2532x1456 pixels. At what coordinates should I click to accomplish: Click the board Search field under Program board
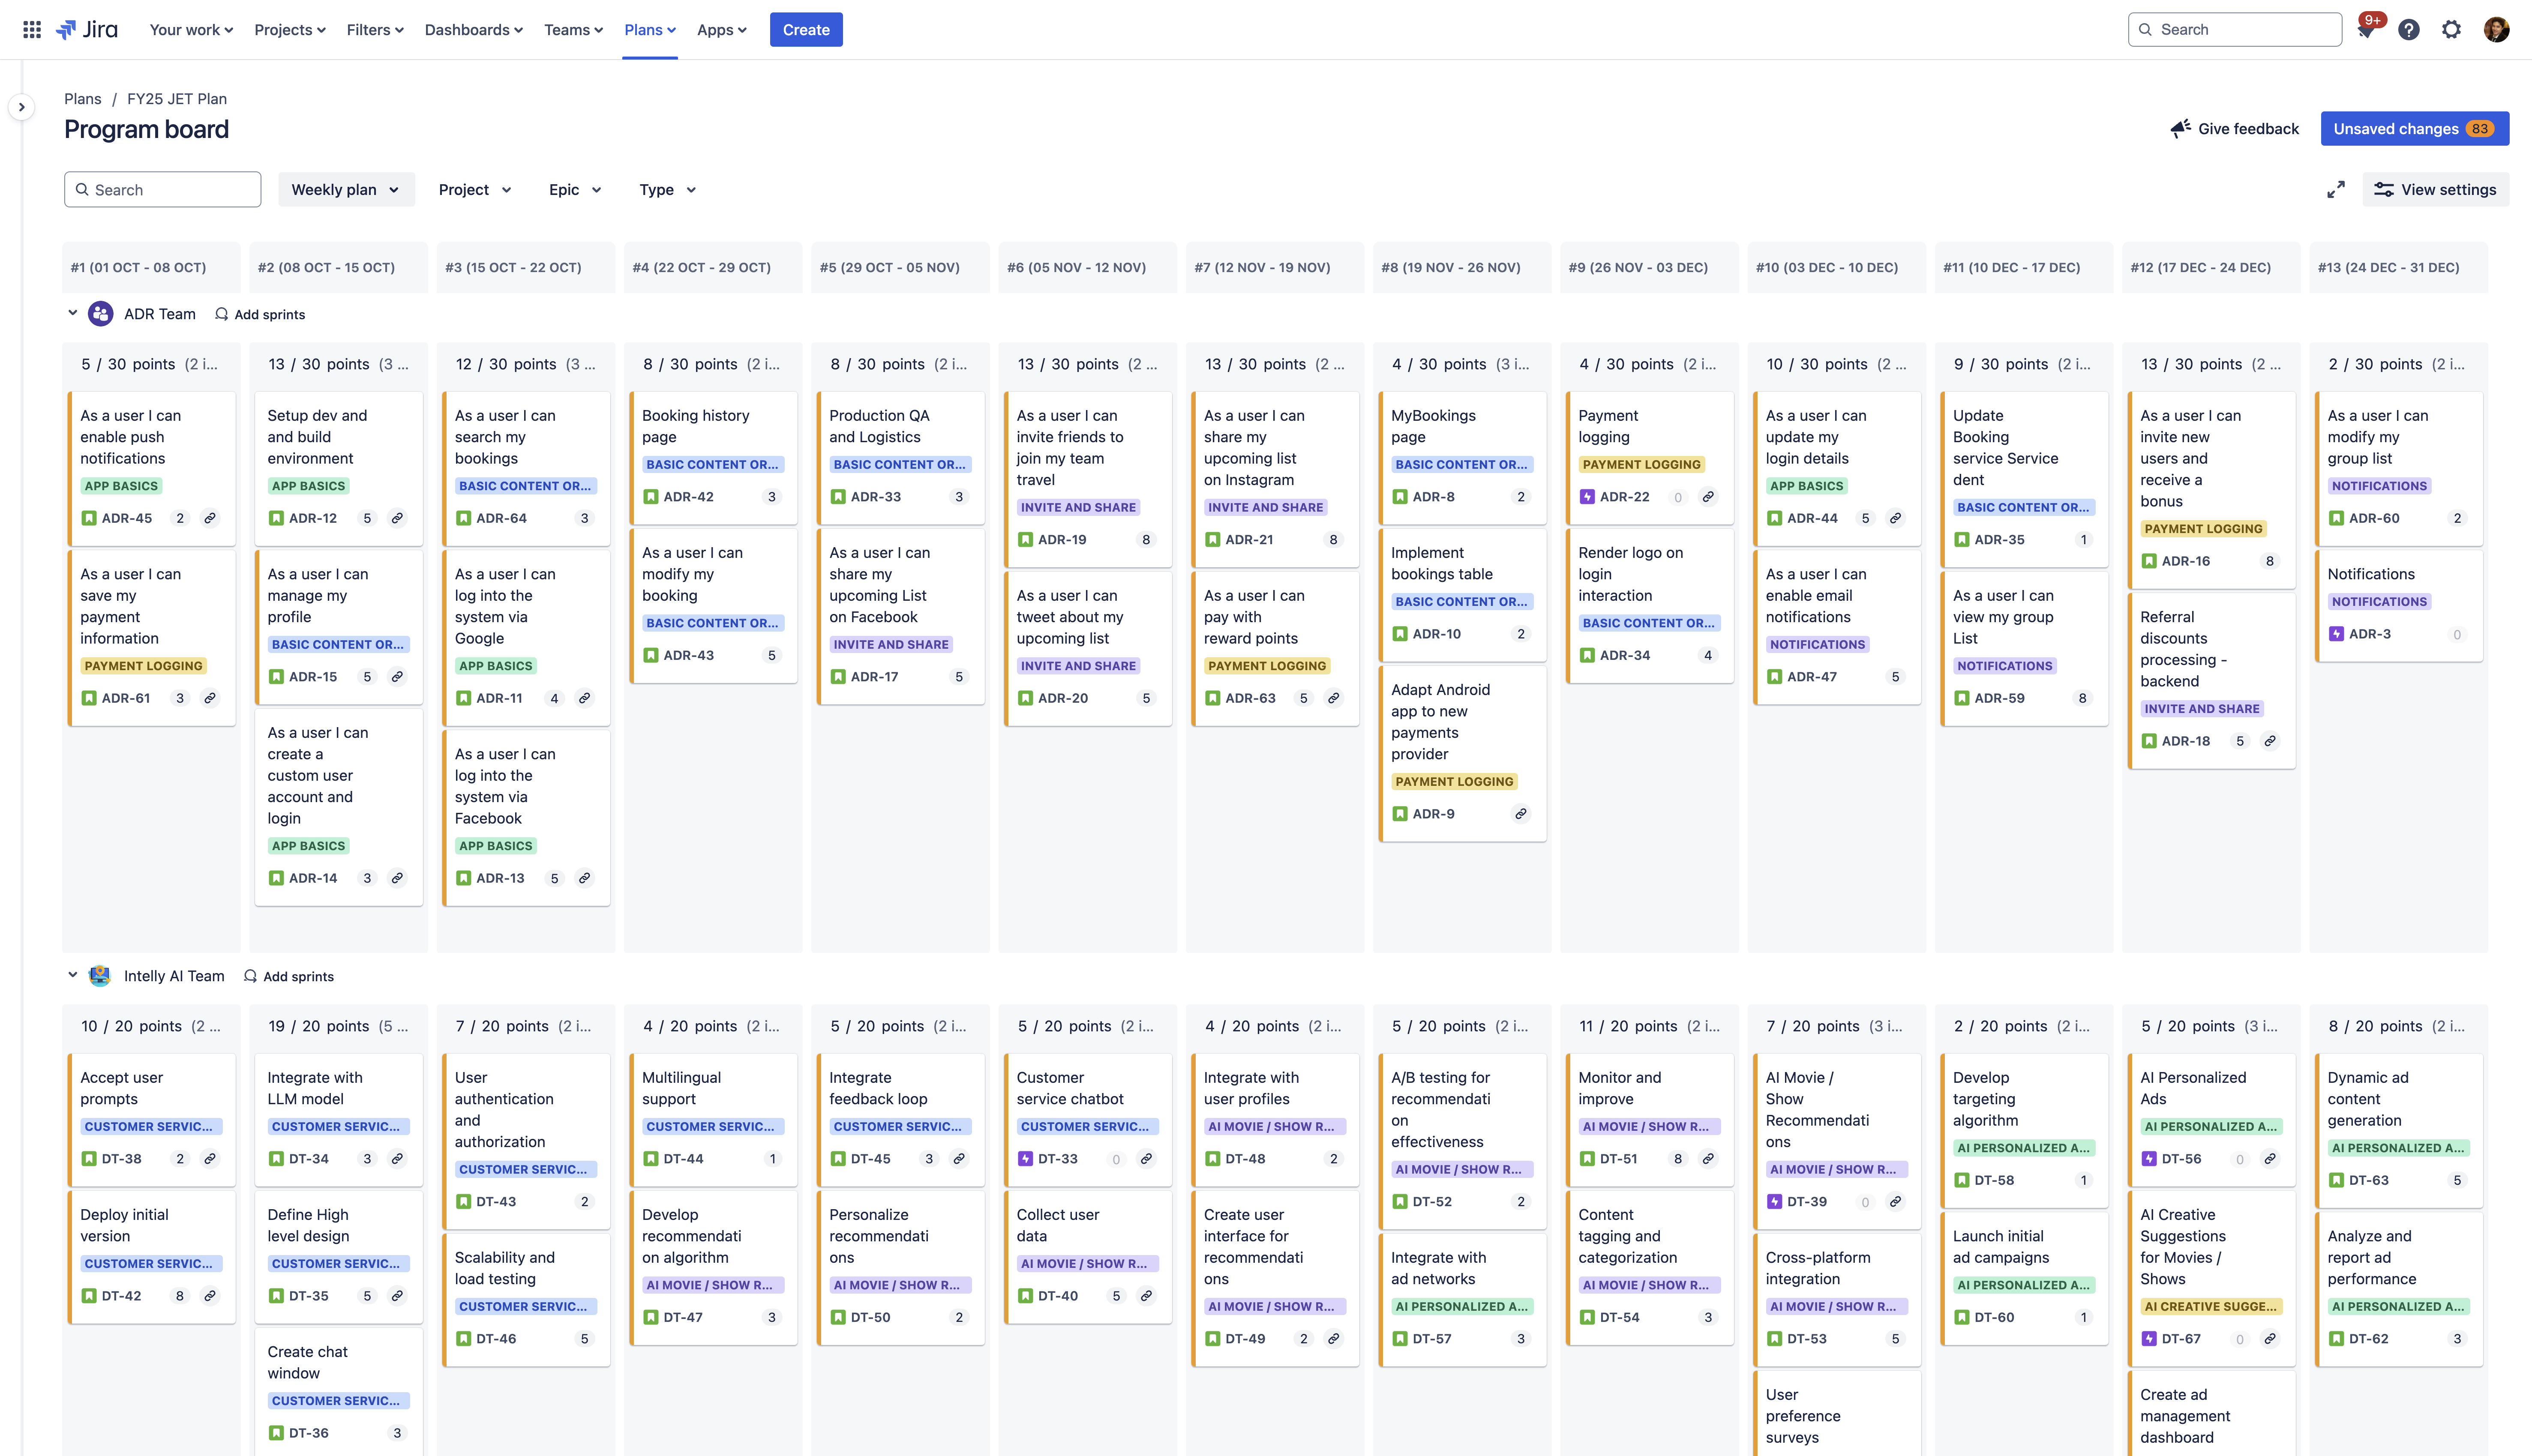(x=163, y=190)
